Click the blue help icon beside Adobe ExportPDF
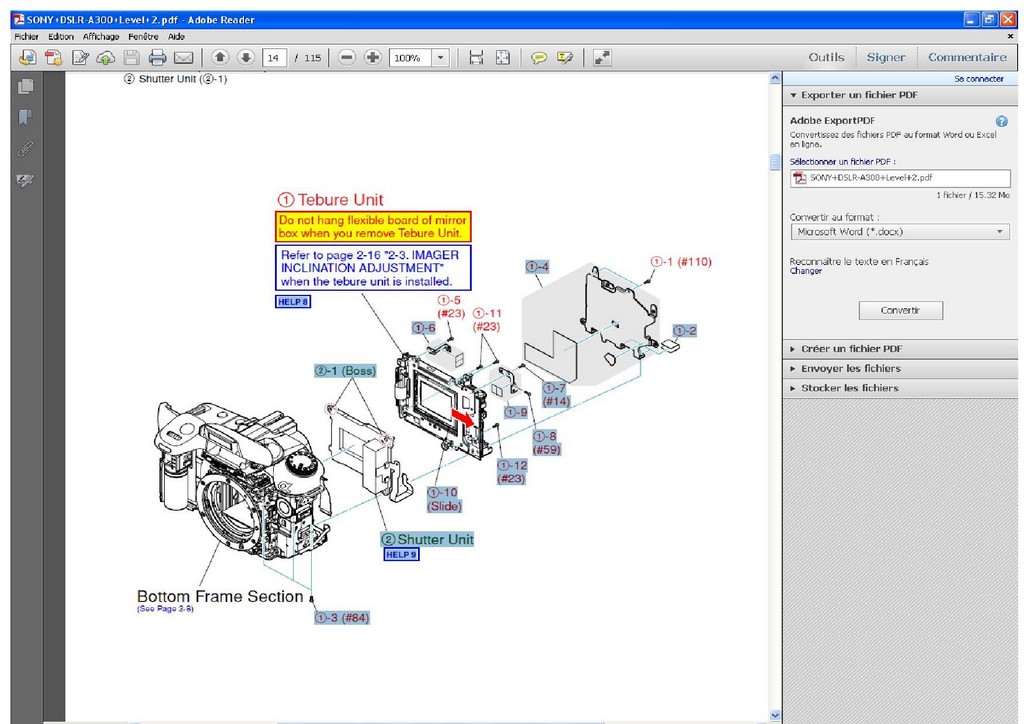This screenshot has width=1024, height=724. click(x=1002, y=121)
